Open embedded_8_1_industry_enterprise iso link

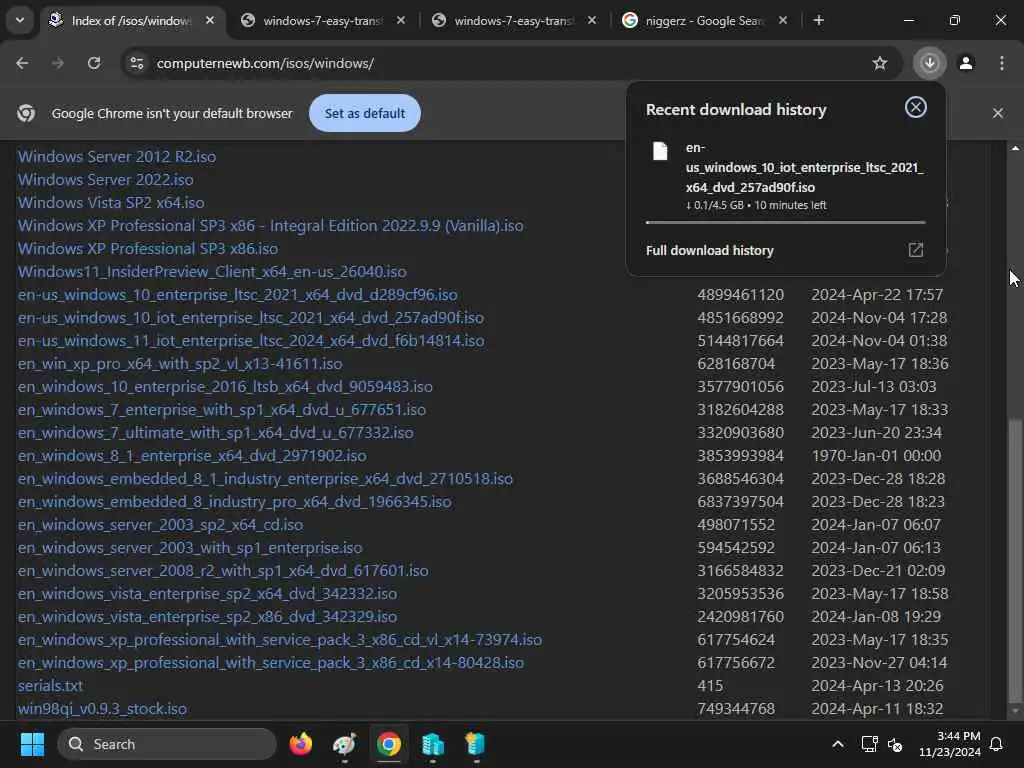click(x=265, y=479)
